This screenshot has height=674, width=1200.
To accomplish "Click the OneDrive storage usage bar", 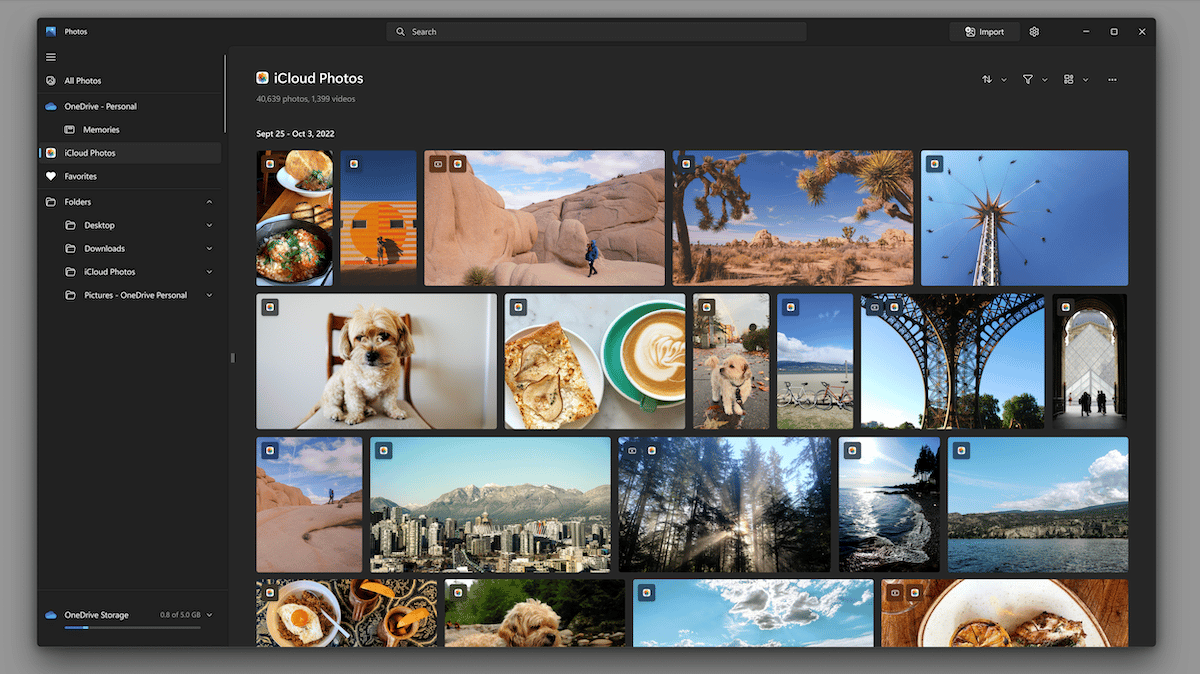I will [132, 628].
